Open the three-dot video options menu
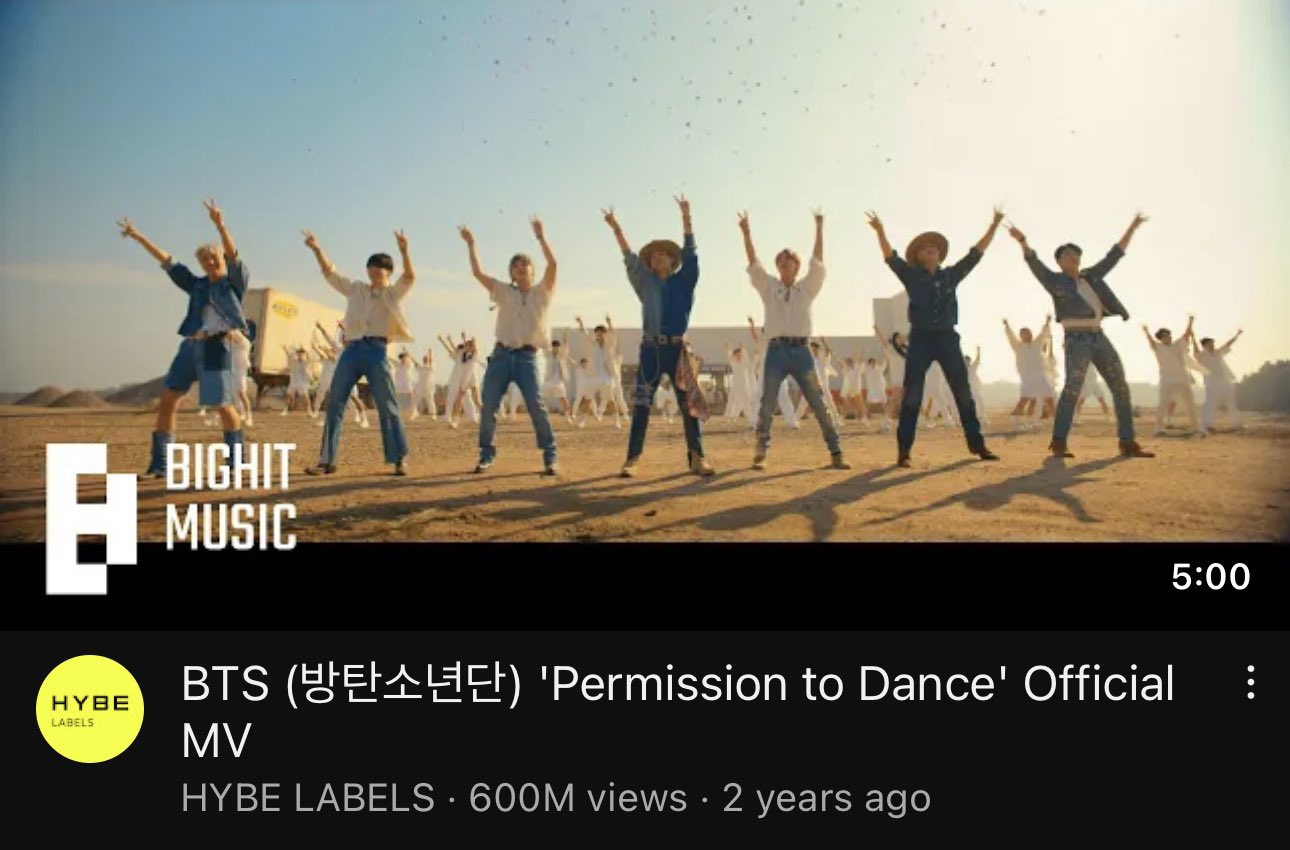The height and width of the screenshot is (850, 1290). point(1250,683)
